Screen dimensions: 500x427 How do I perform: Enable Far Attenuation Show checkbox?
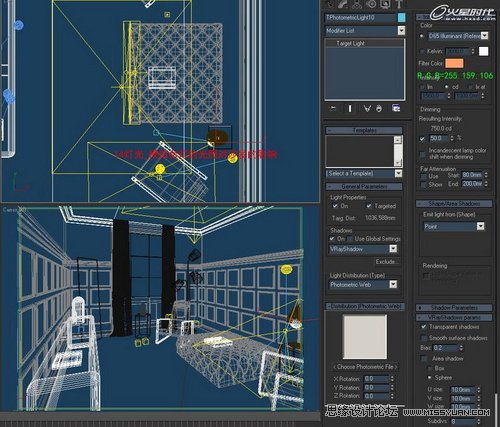tap(423, 184)
